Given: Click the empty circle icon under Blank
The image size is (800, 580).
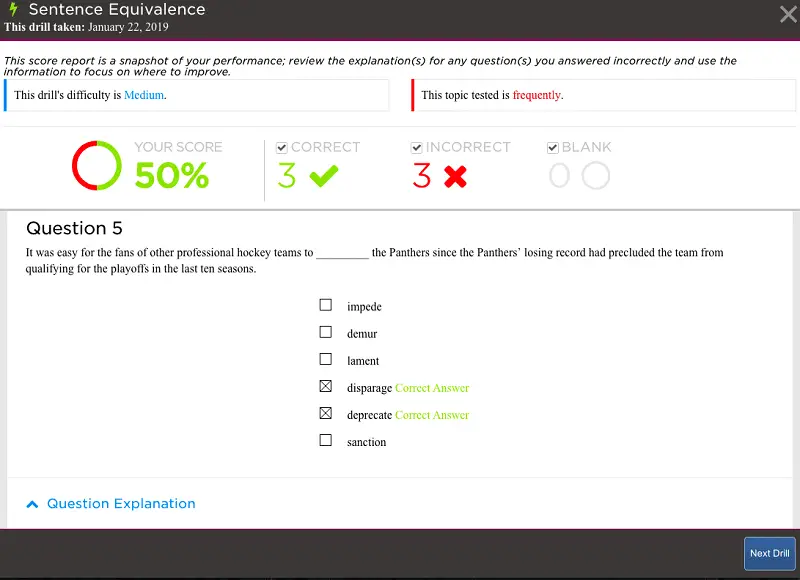Looking at the screenshot, I should (x=595, y=177).
